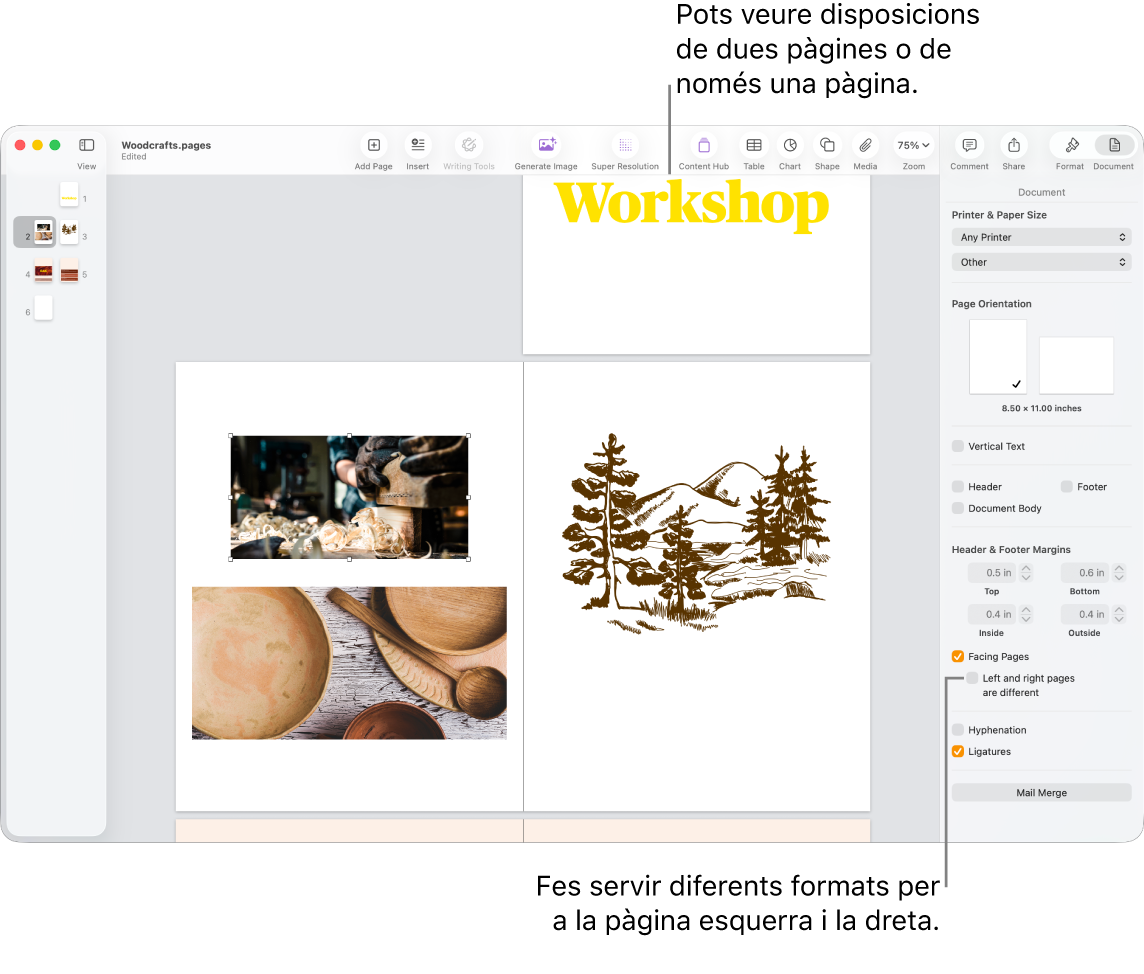Increase the Top margin with its stepper
The image size is (1144, 974).
1026,568
